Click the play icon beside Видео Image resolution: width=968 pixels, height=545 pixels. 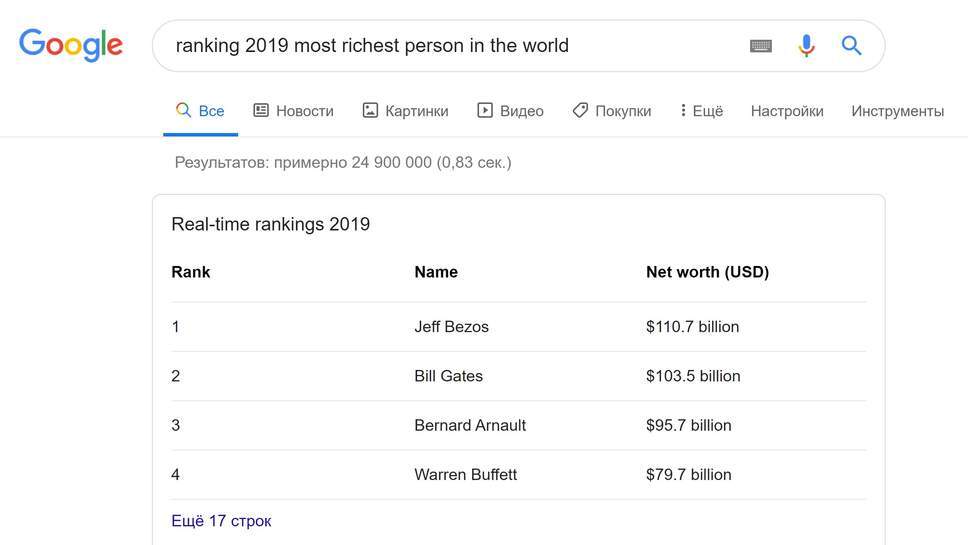coord(485,111)
